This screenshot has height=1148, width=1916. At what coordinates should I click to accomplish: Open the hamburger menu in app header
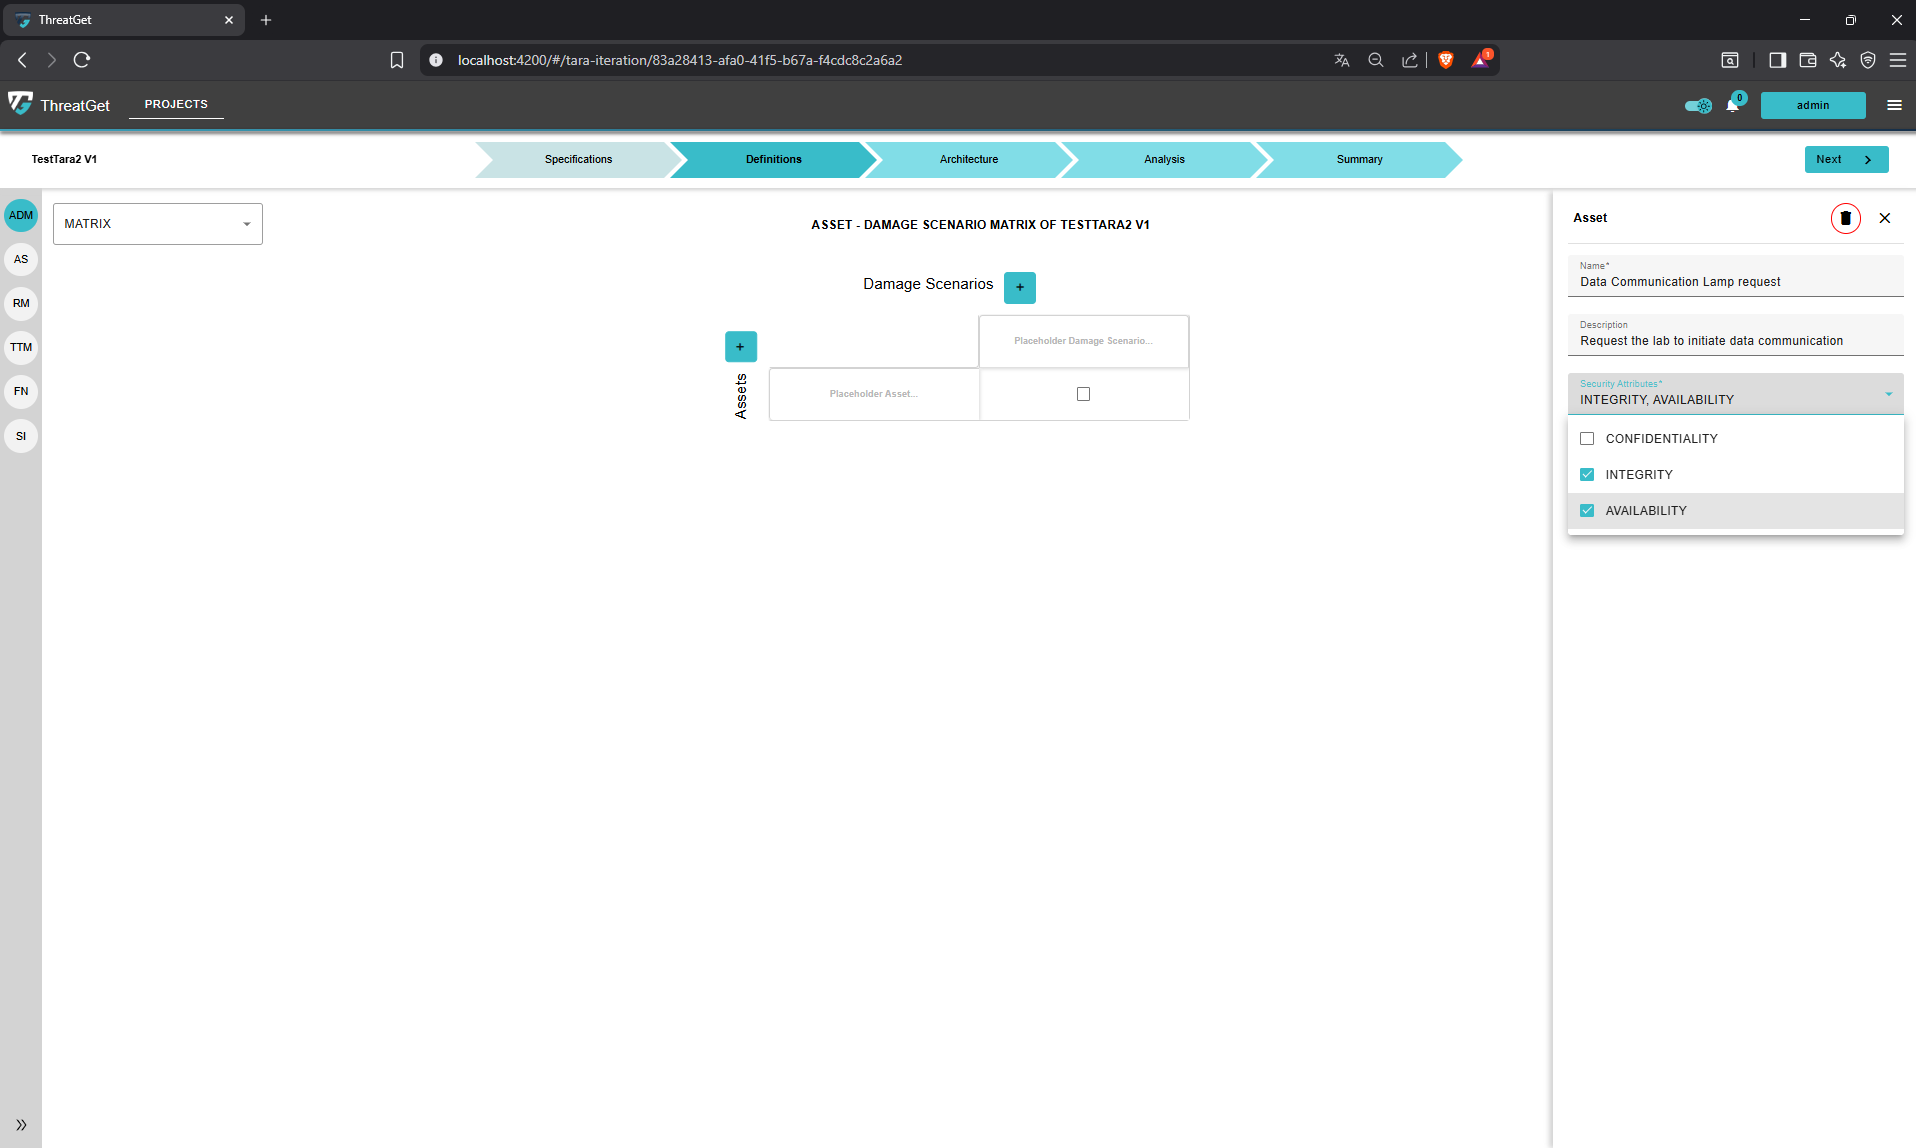coord(1894,105)
